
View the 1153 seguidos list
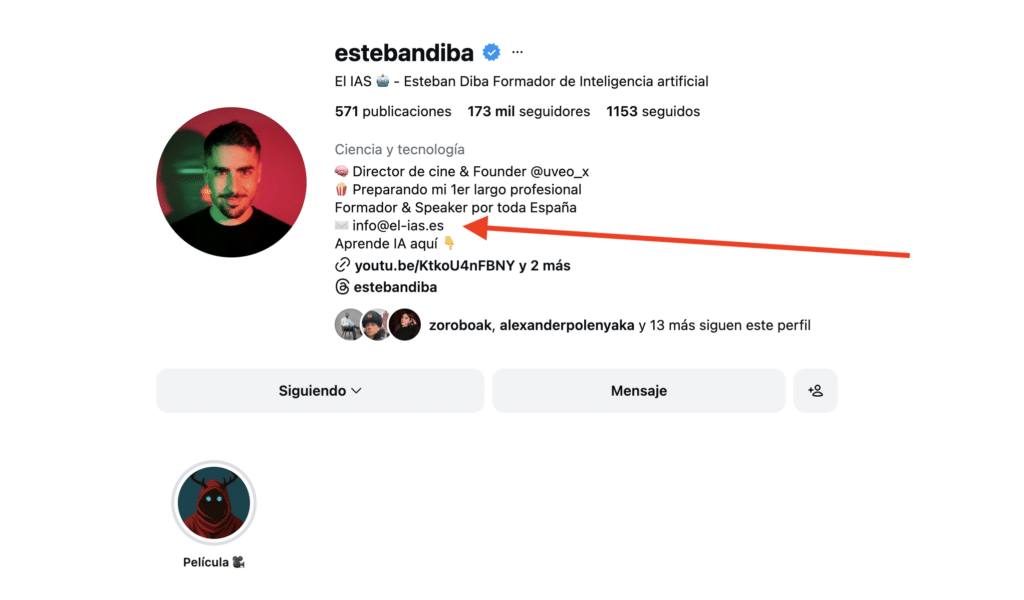tap(653, 112)
